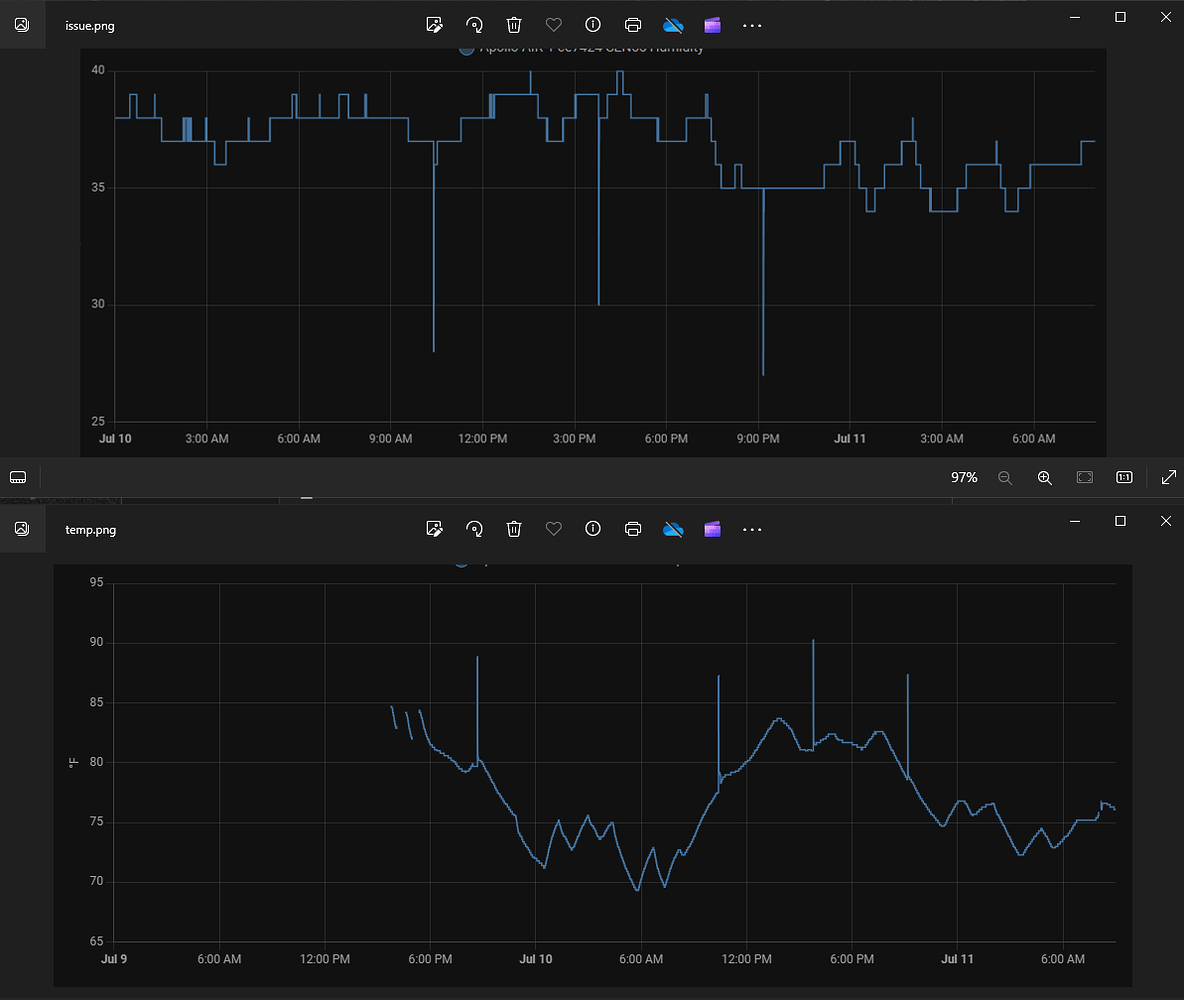Viewport: 1184px width, 1000px height.
Task: Delete the issue.png photo
Action: 514,25
